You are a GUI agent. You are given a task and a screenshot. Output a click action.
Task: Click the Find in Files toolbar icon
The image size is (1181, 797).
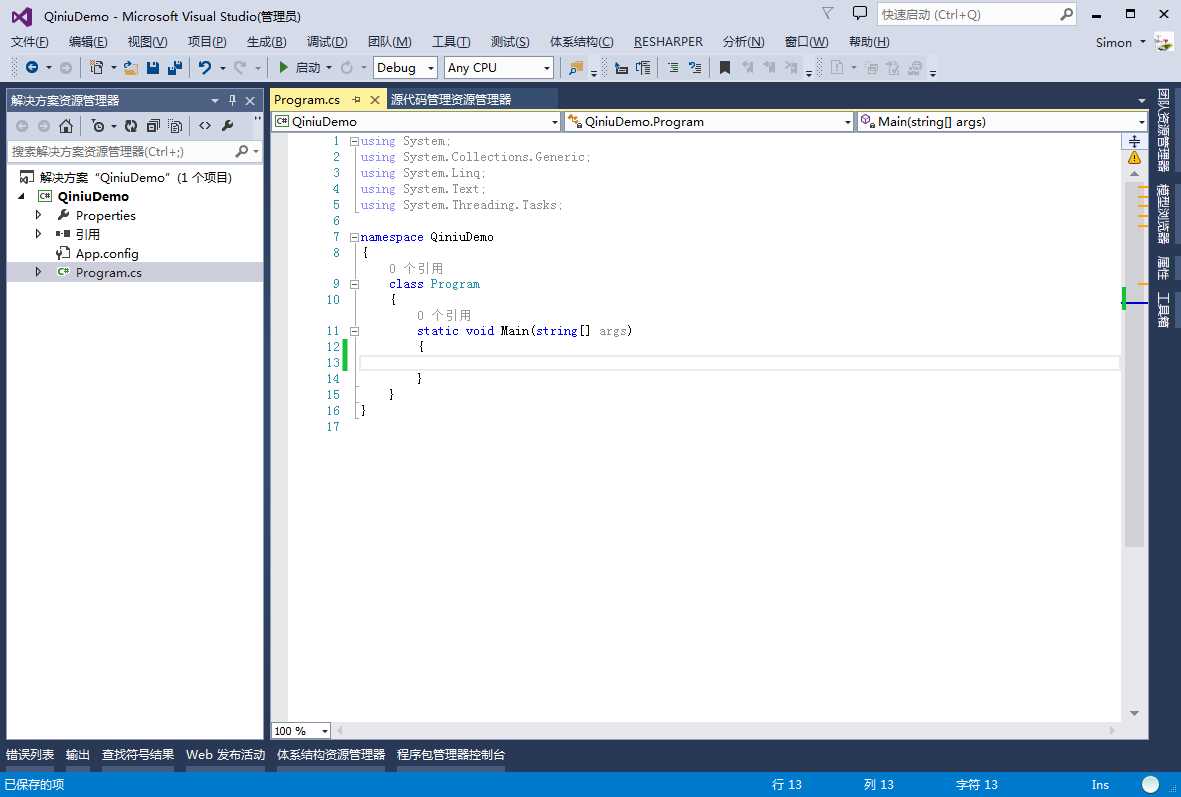pyautogui.click(x=575, y=68)
